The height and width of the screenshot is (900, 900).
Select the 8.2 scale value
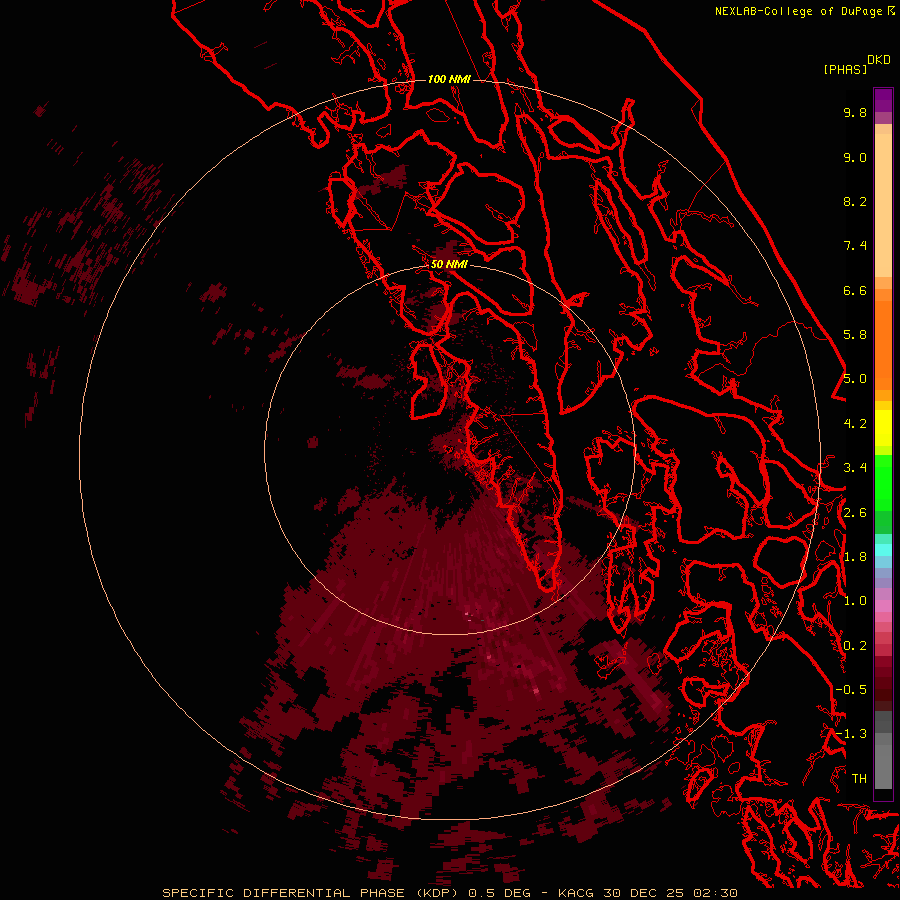(855, 201)
